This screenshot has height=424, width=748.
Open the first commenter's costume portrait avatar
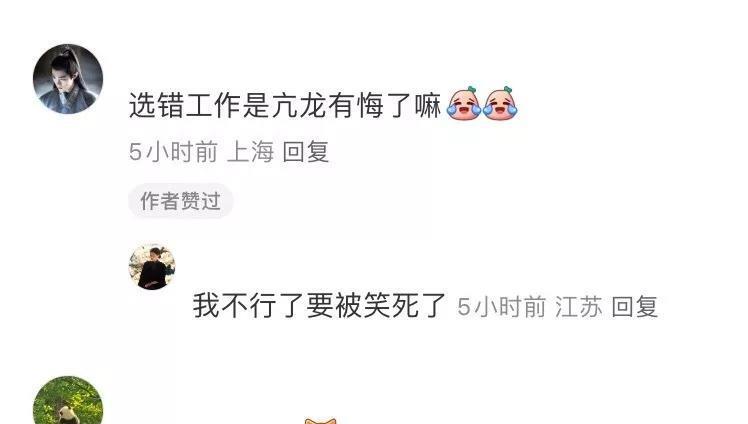(68, 79)
